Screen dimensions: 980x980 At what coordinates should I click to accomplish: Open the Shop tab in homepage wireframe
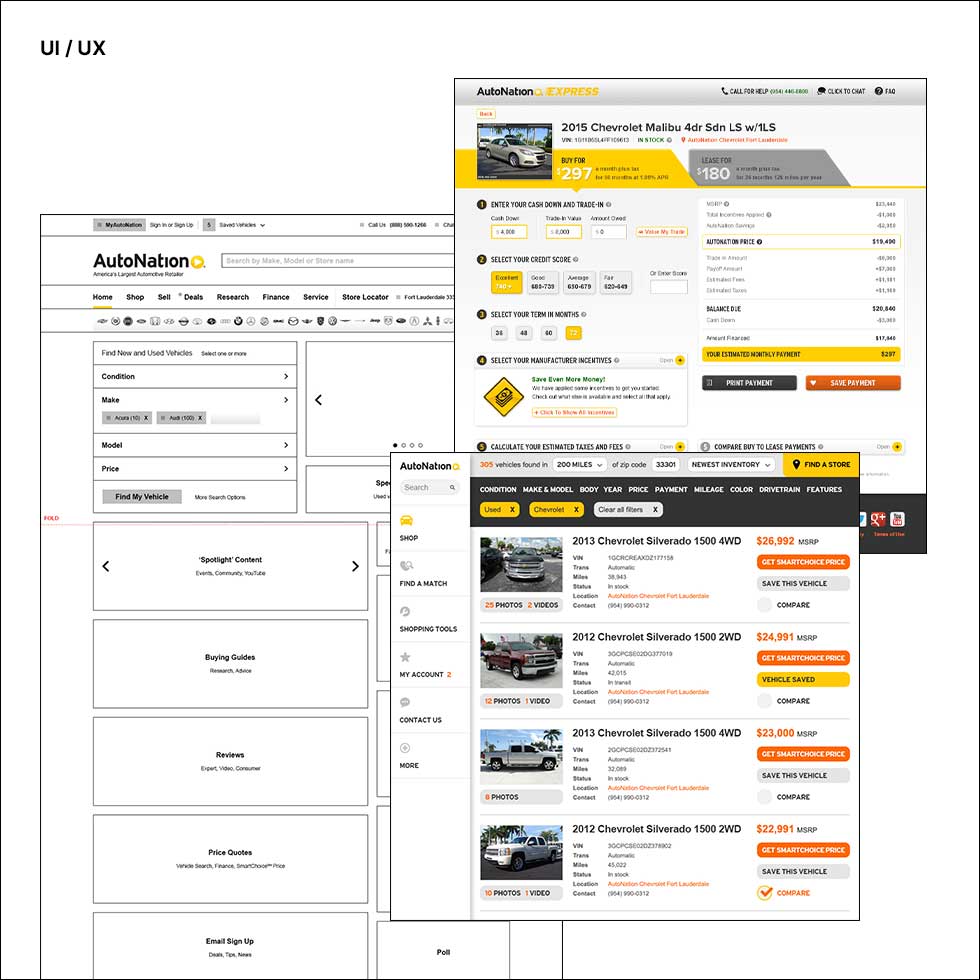click(x=135, y=298)
